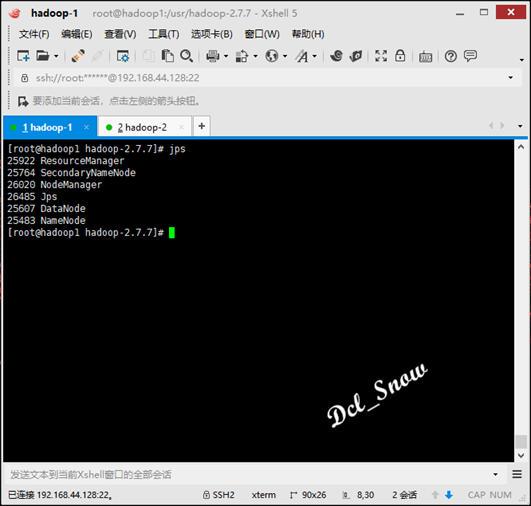
Task: Click tab scroll left arrow
Action: tap(491, 126)
